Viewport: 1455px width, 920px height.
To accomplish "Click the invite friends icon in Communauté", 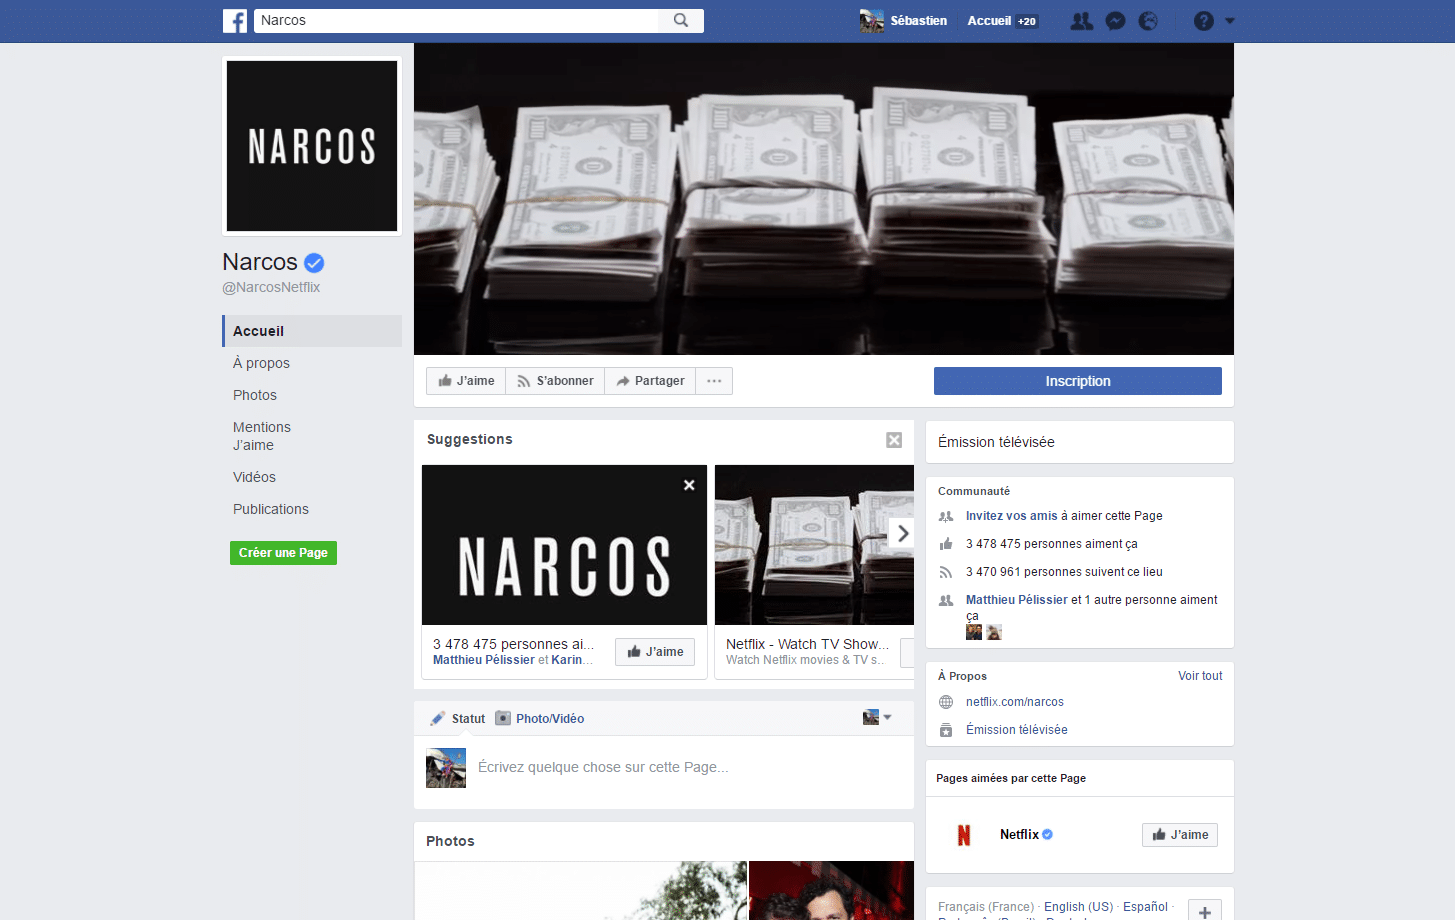I will point(946,516).
